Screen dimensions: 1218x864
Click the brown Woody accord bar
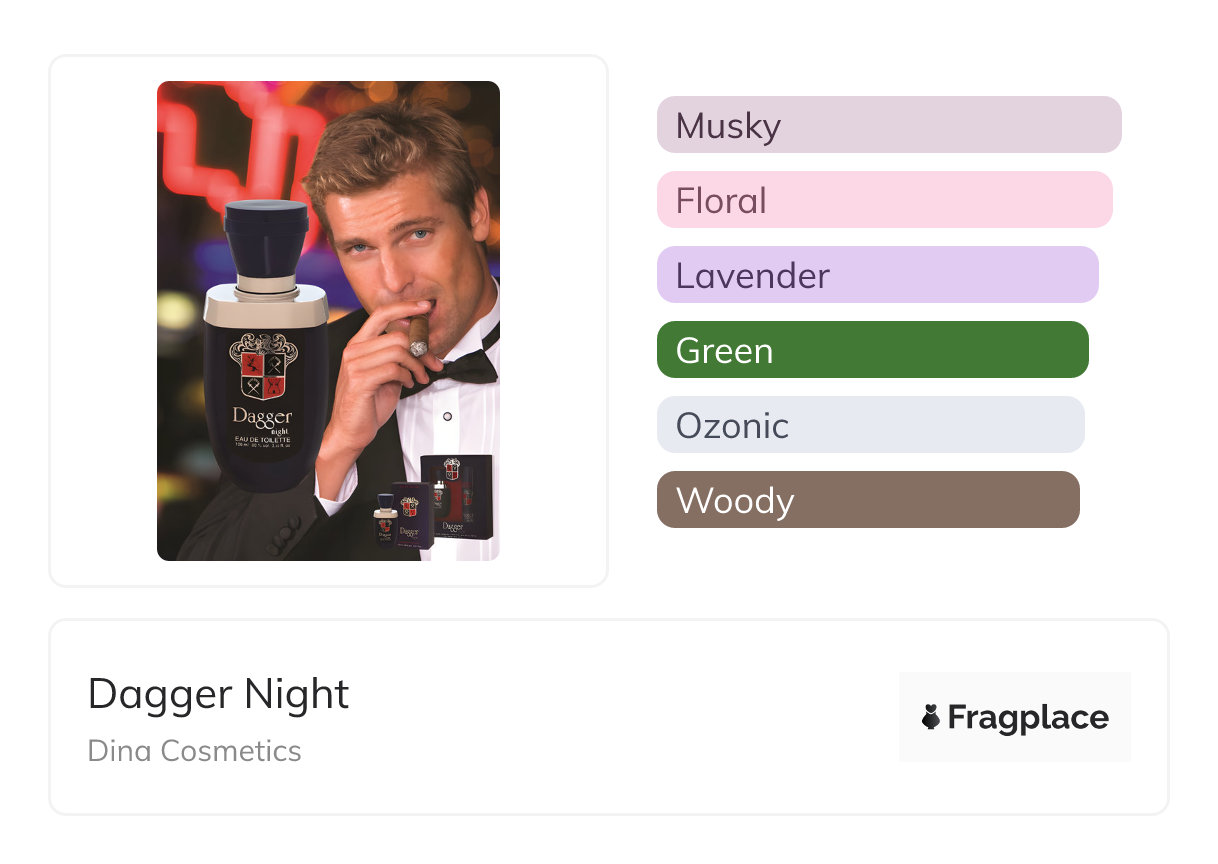[867, 500]
